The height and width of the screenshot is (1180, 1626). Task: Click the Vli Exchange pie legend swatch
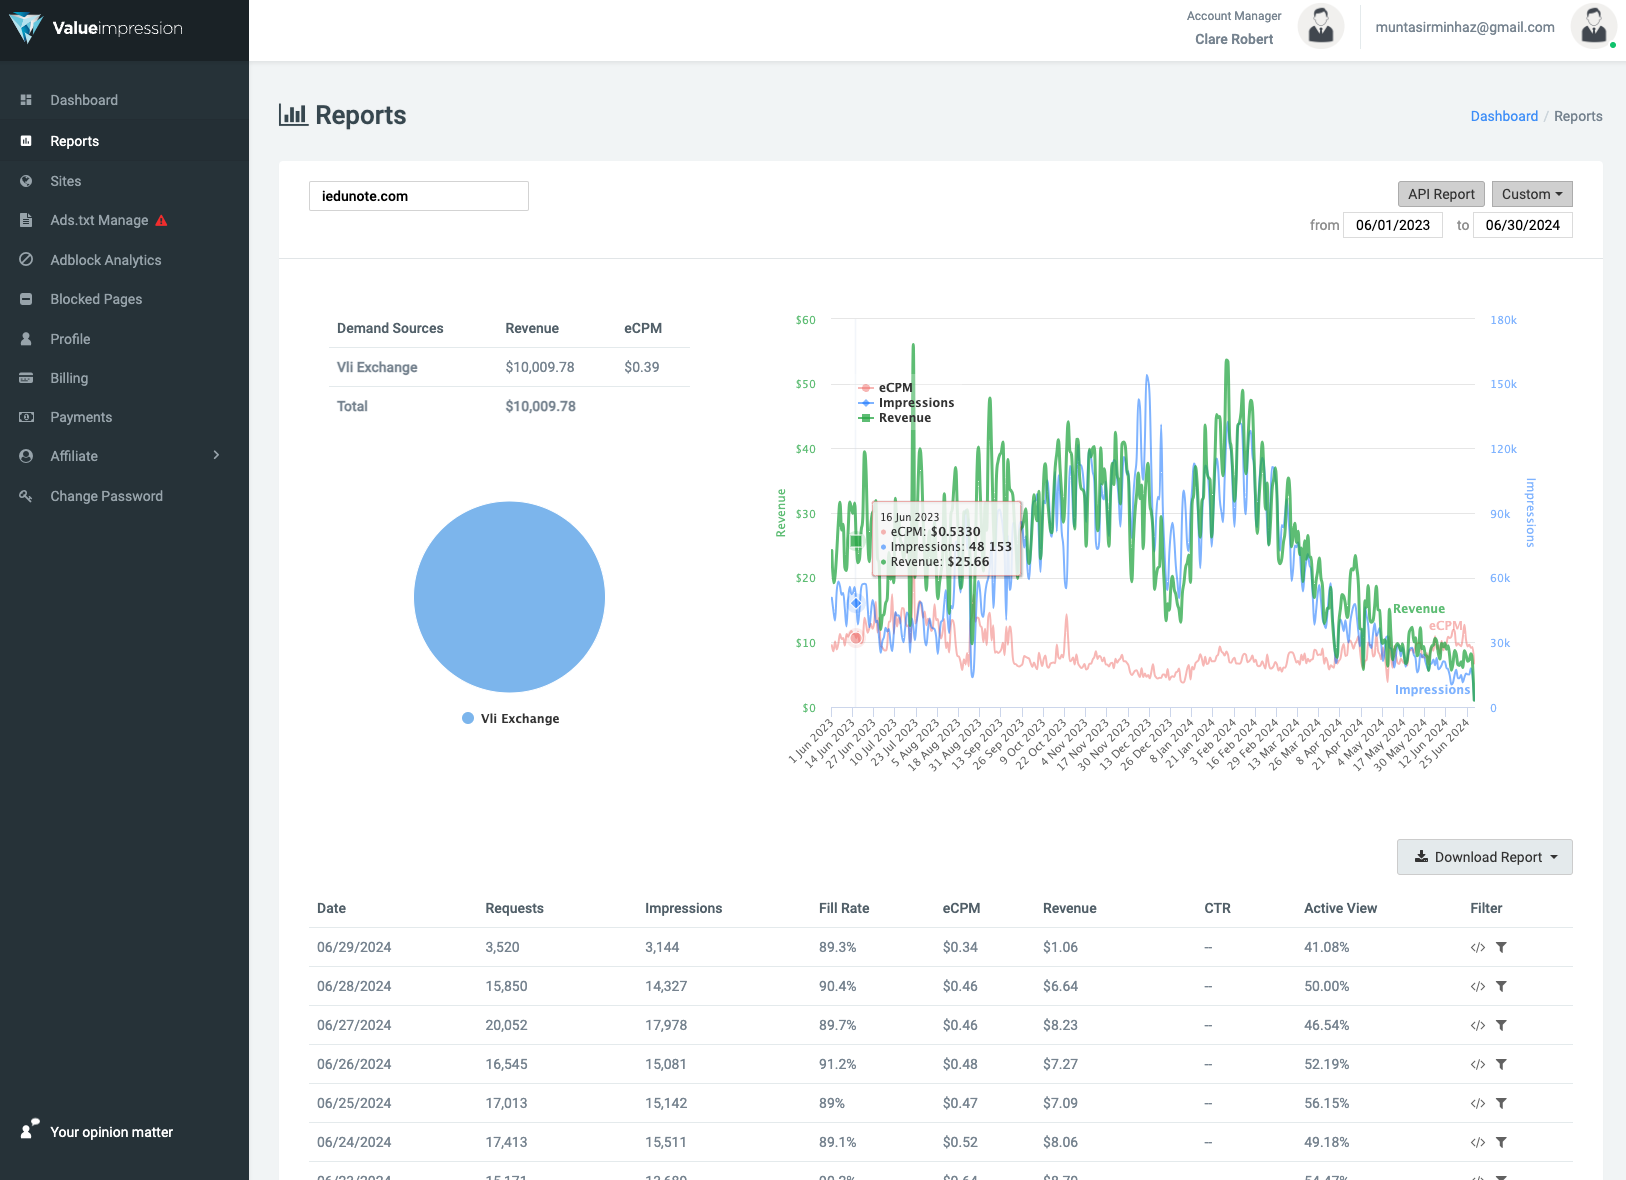[468, 718]
